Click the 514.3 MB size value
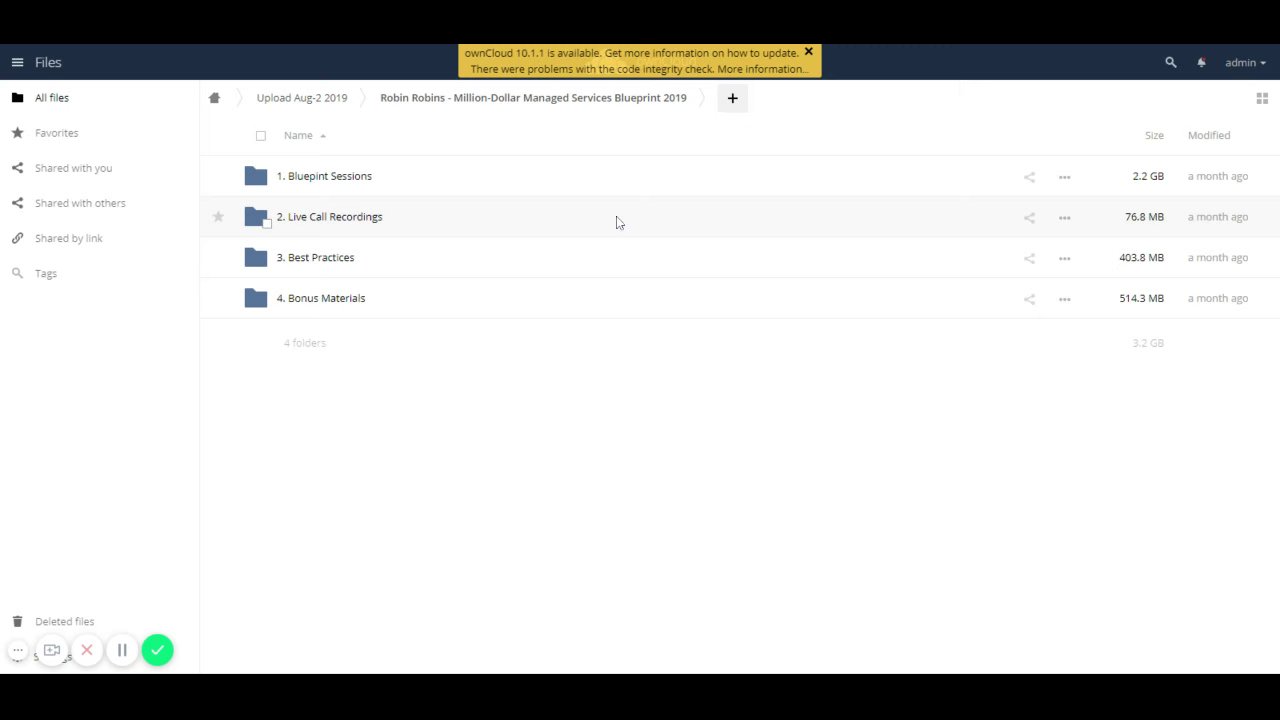 [1141, 298]
